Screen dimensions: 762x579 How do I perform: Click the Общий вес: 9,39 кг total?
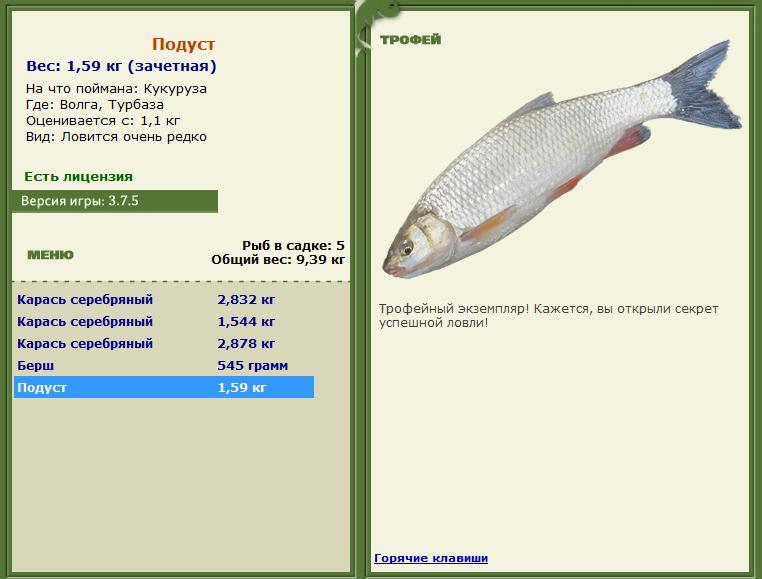tap(278, 260)
